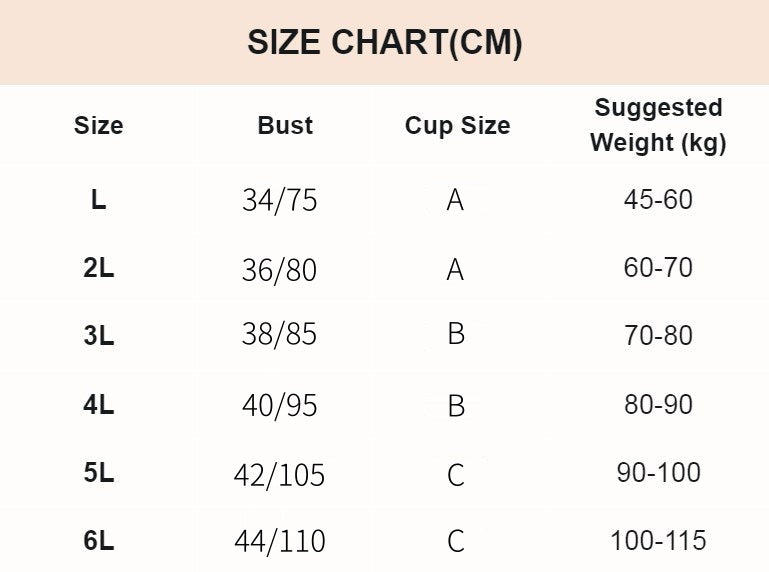Image resolution: width=769 pixels, height=572 pixels.
Task: Click the Suggested Weight (kg) header
Action: pos(658,126)
